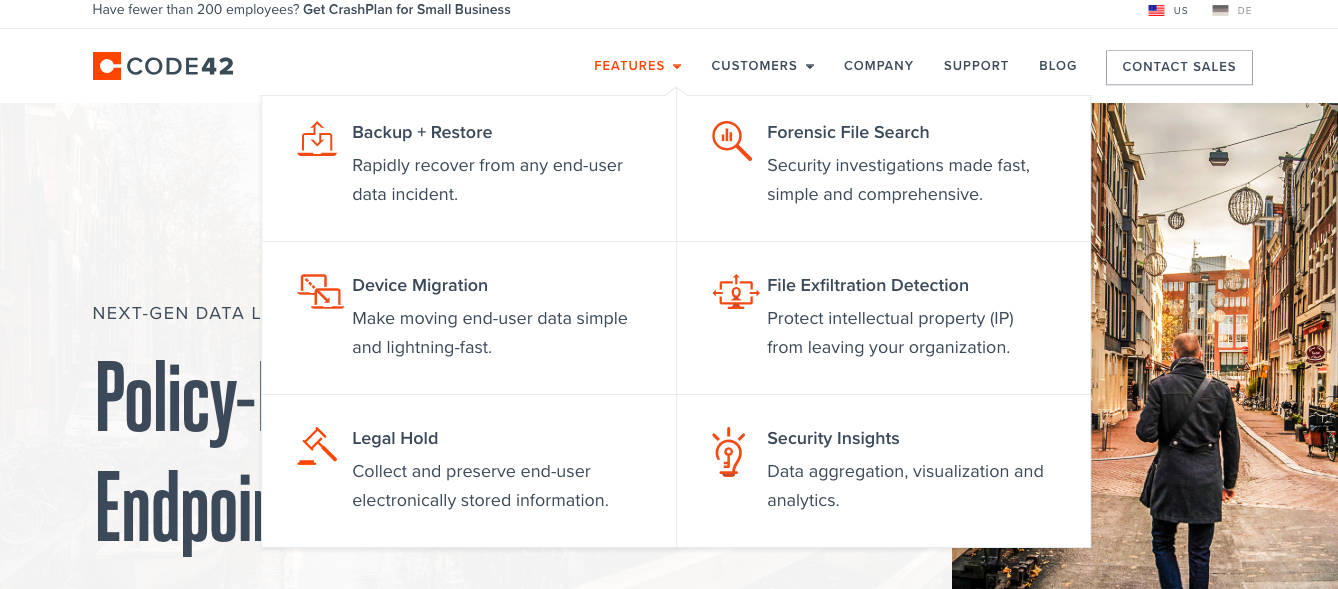
Task: Click the Forensic File Search magnifier icon
Action: (731, 140)
